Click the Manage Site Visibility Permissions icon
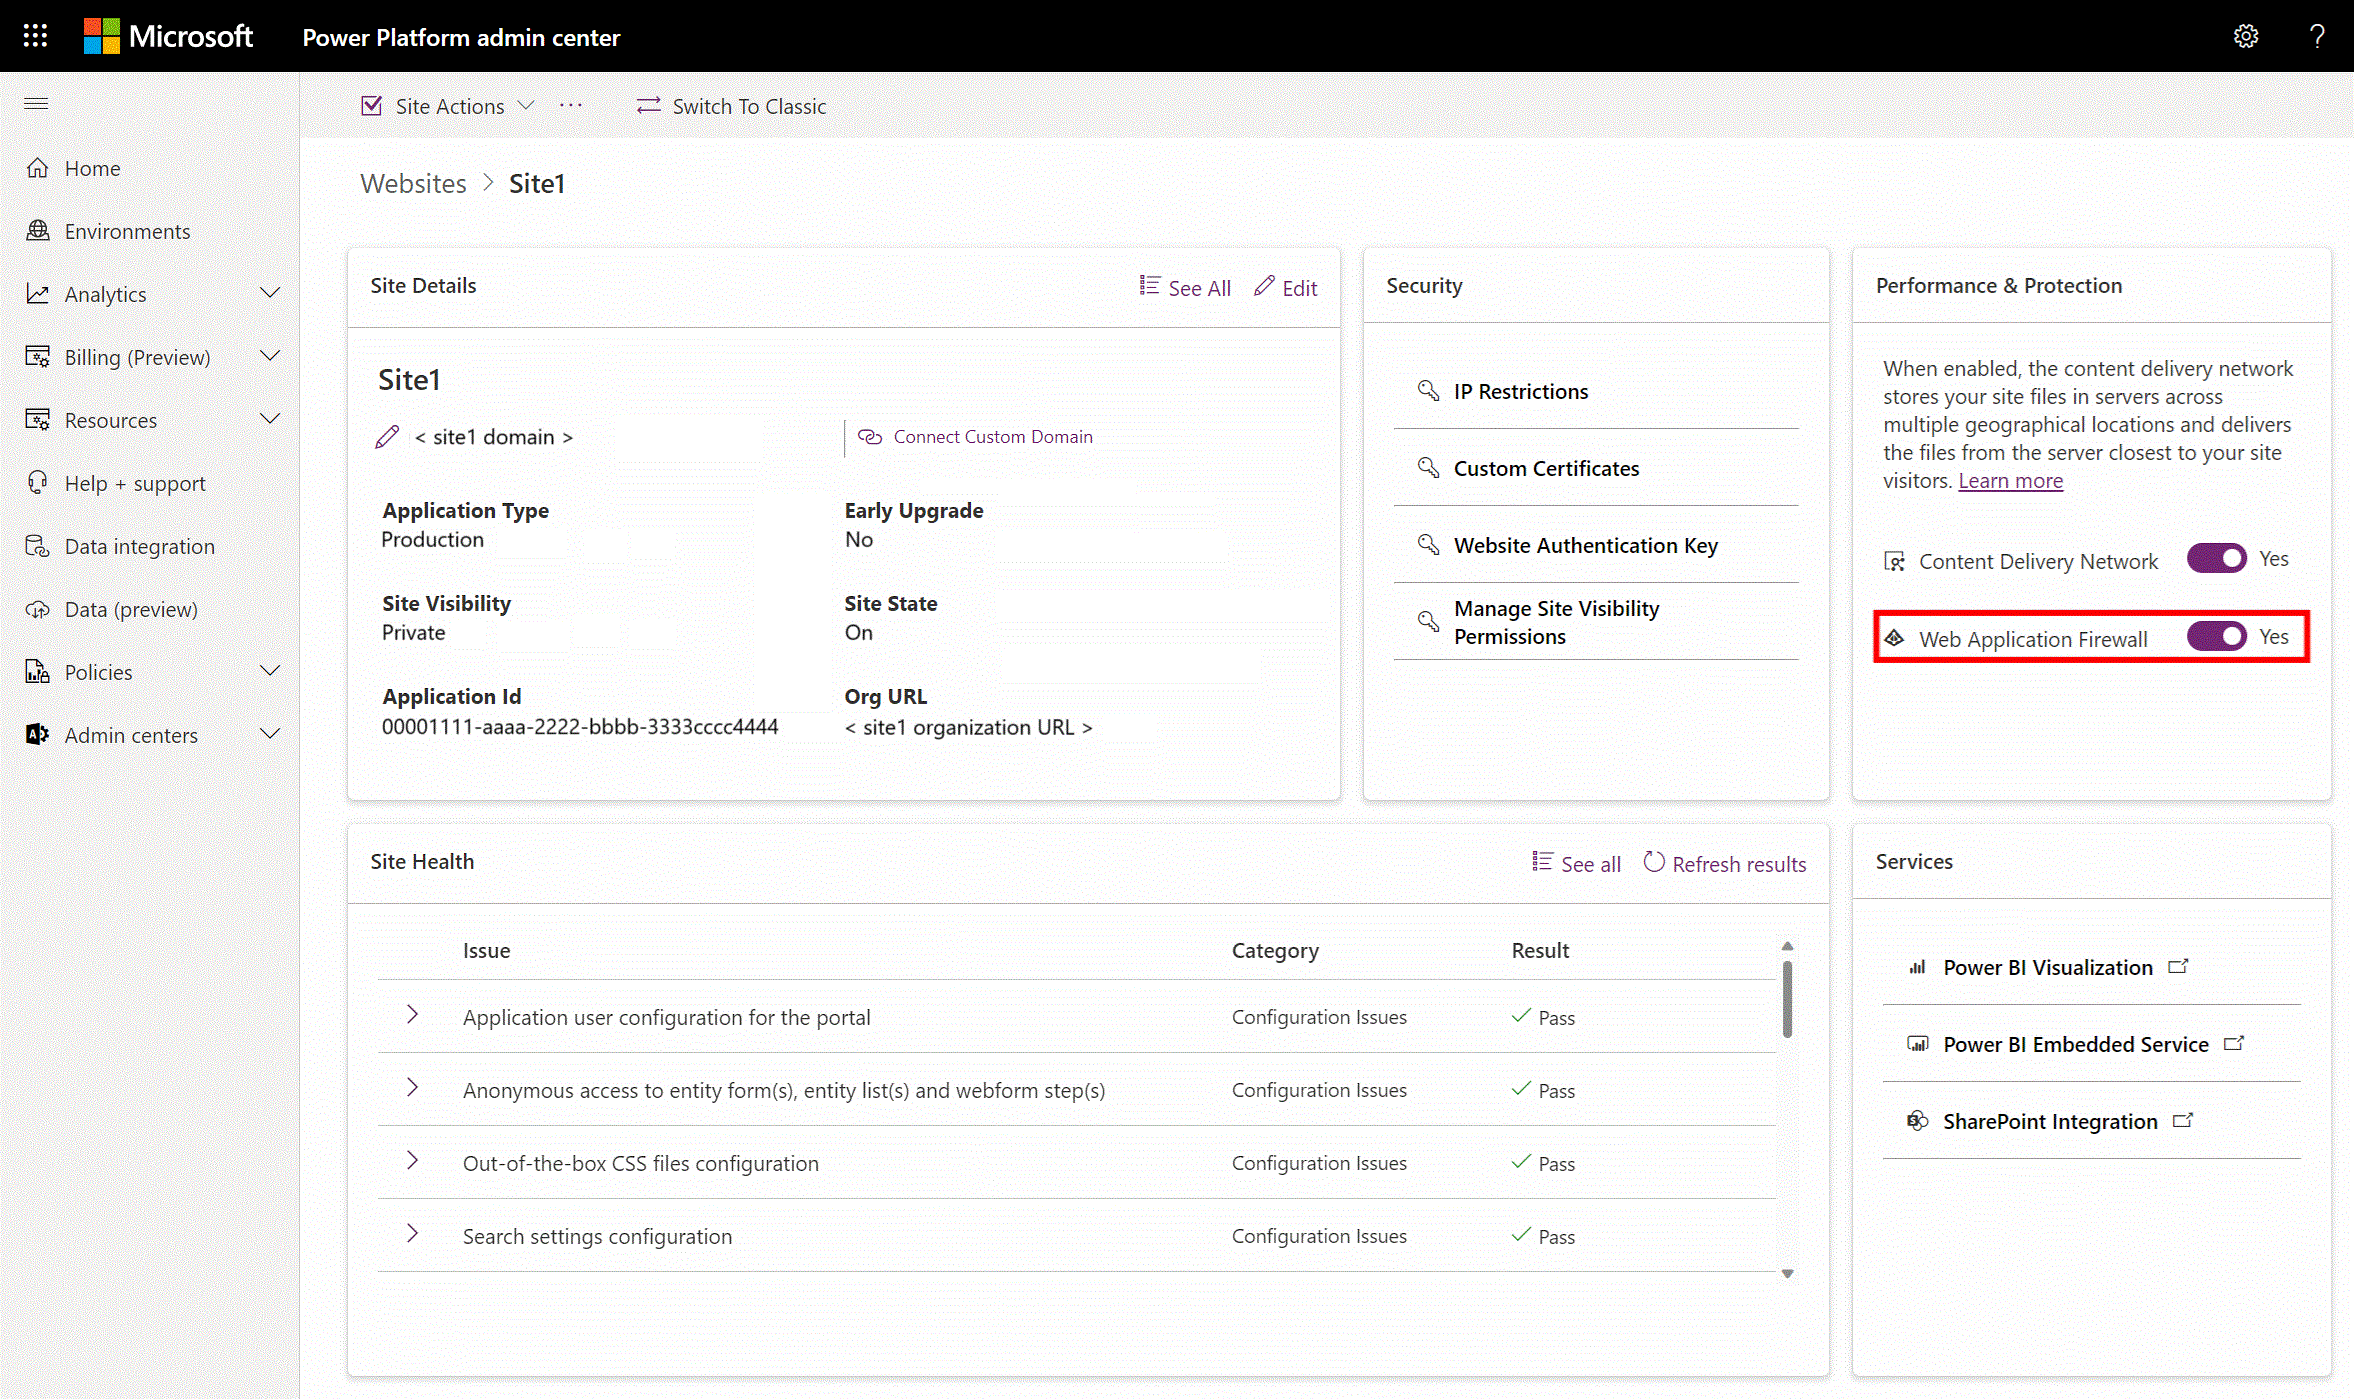The height and width of the screenshot is (1399, 2354). pos(1428,621)
